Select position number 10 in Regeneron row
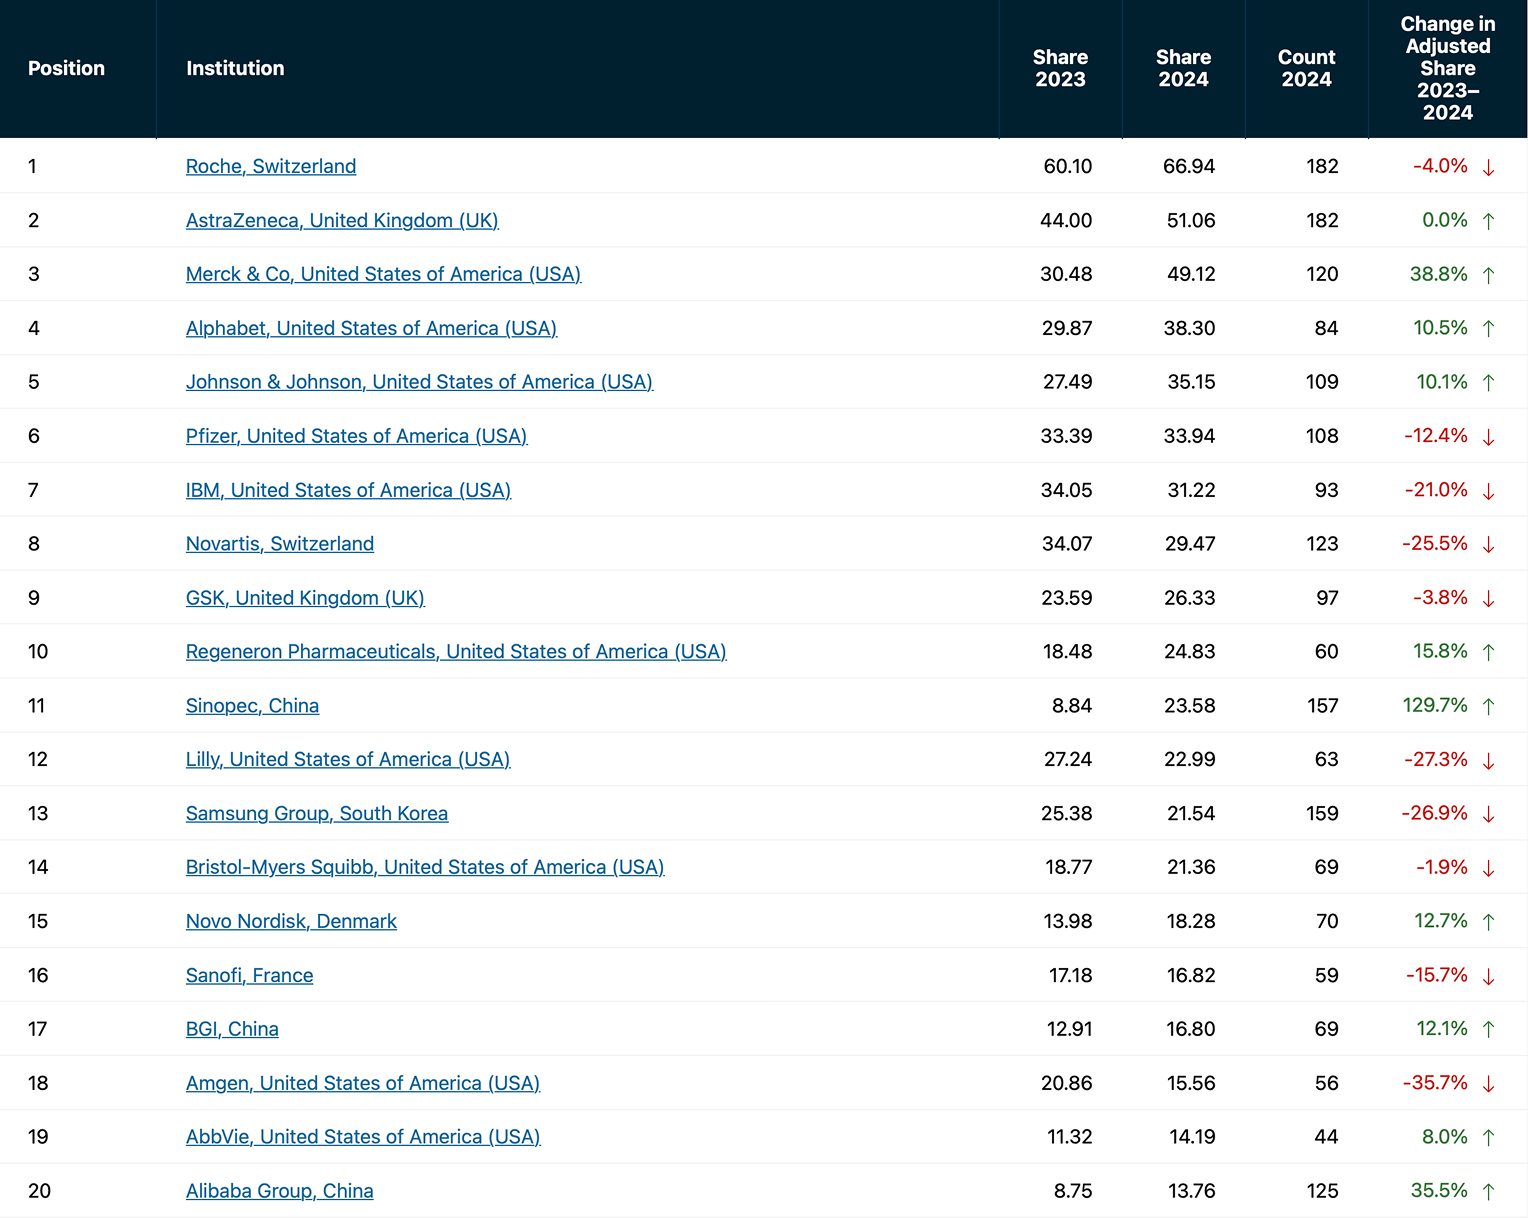Image resolution: width=1528 pixels, height=1218 pixels. point(38,652)
